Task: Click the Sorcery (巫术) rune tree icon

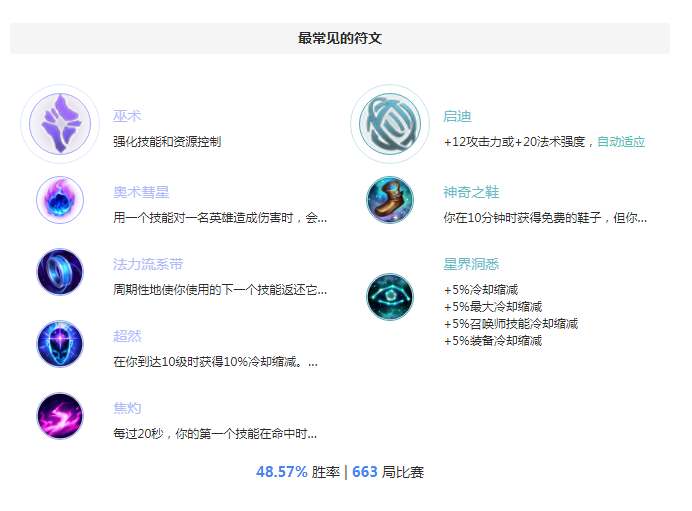Action: point(60,124)
